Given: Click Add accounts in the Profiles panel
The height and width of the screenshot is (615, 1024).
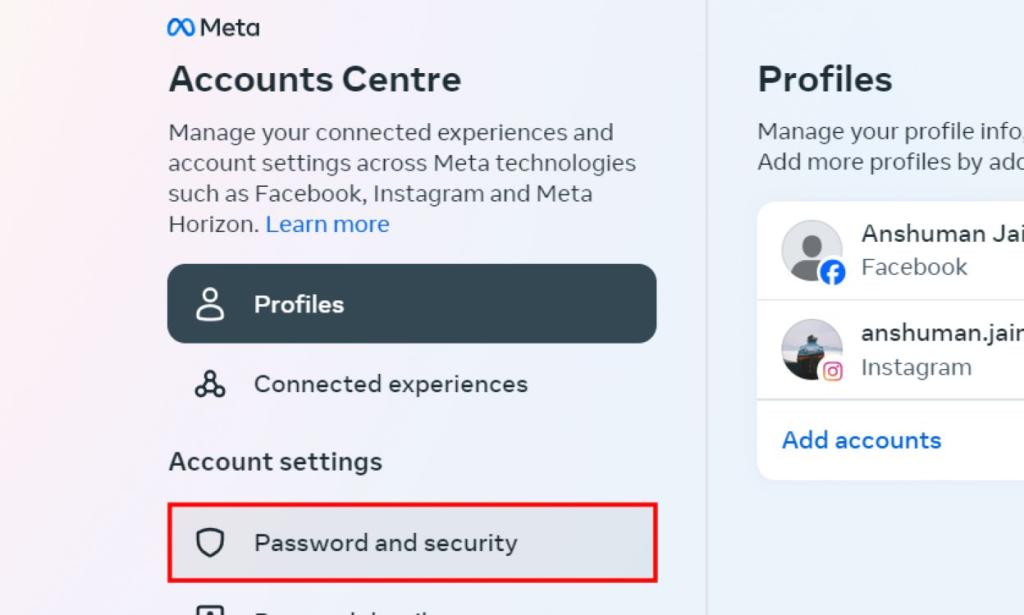Looking at the screenshot, I should [861, 440].
